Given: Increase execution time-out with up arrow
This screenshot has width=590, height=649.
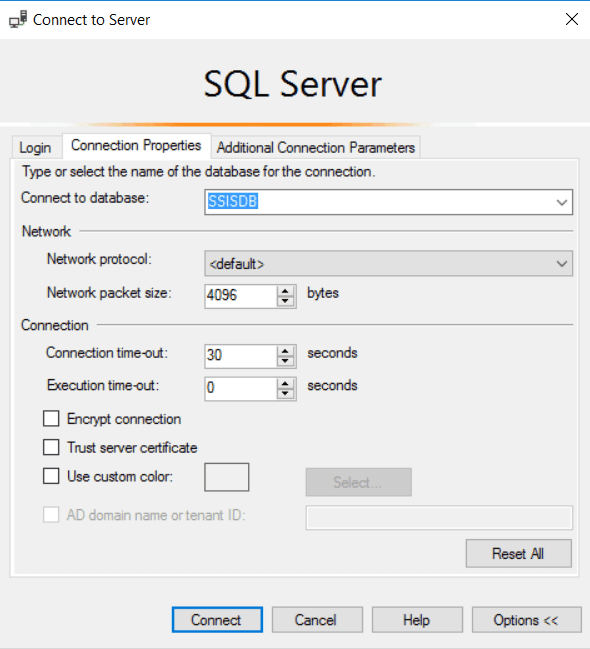Looking at the screenshot, I should 285,384.
